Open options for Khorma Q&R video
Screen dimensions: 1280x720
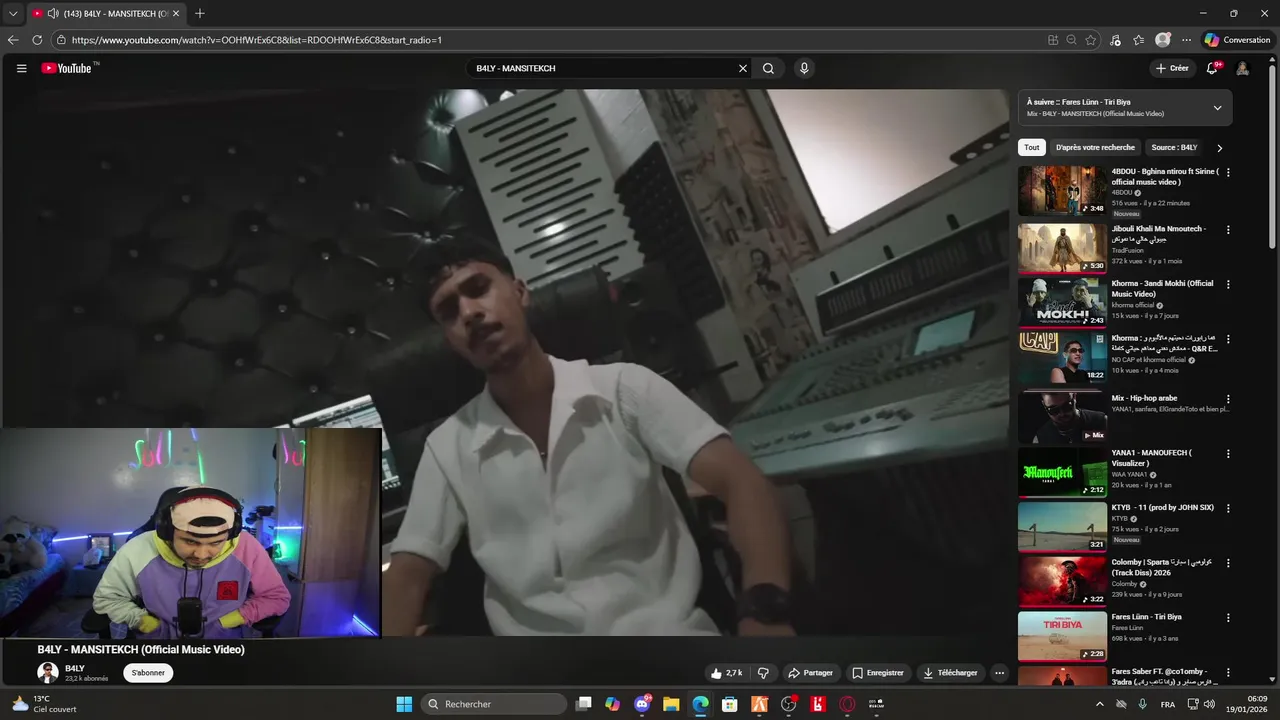coord(1228,339)
